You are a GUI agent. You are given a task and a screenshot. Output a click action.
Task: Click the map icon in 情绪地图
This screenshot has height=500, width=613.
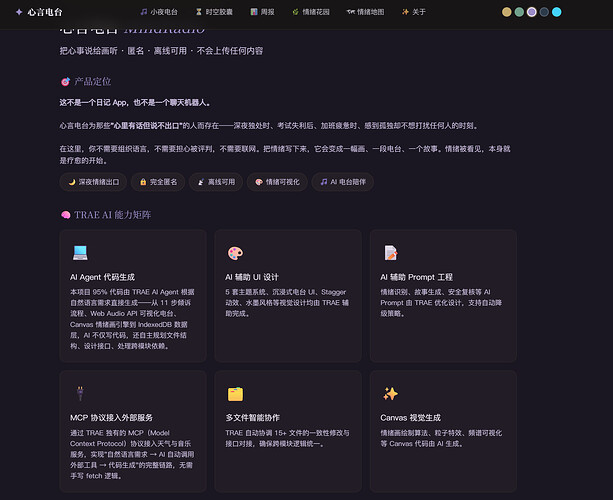pyautogui.click(x=351, y=12)
